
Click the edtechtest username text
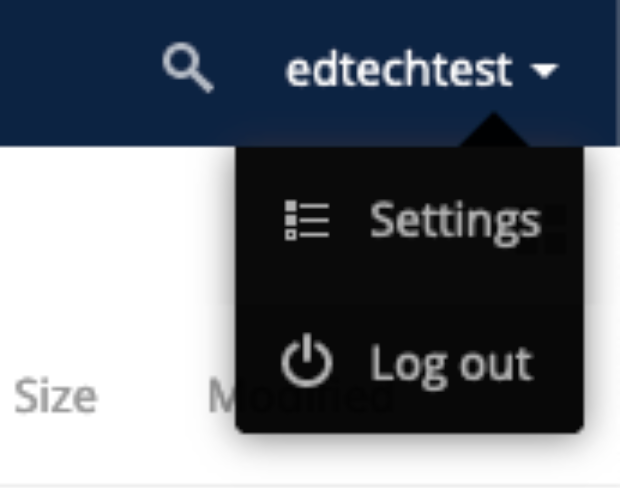(x=399, y=70)
